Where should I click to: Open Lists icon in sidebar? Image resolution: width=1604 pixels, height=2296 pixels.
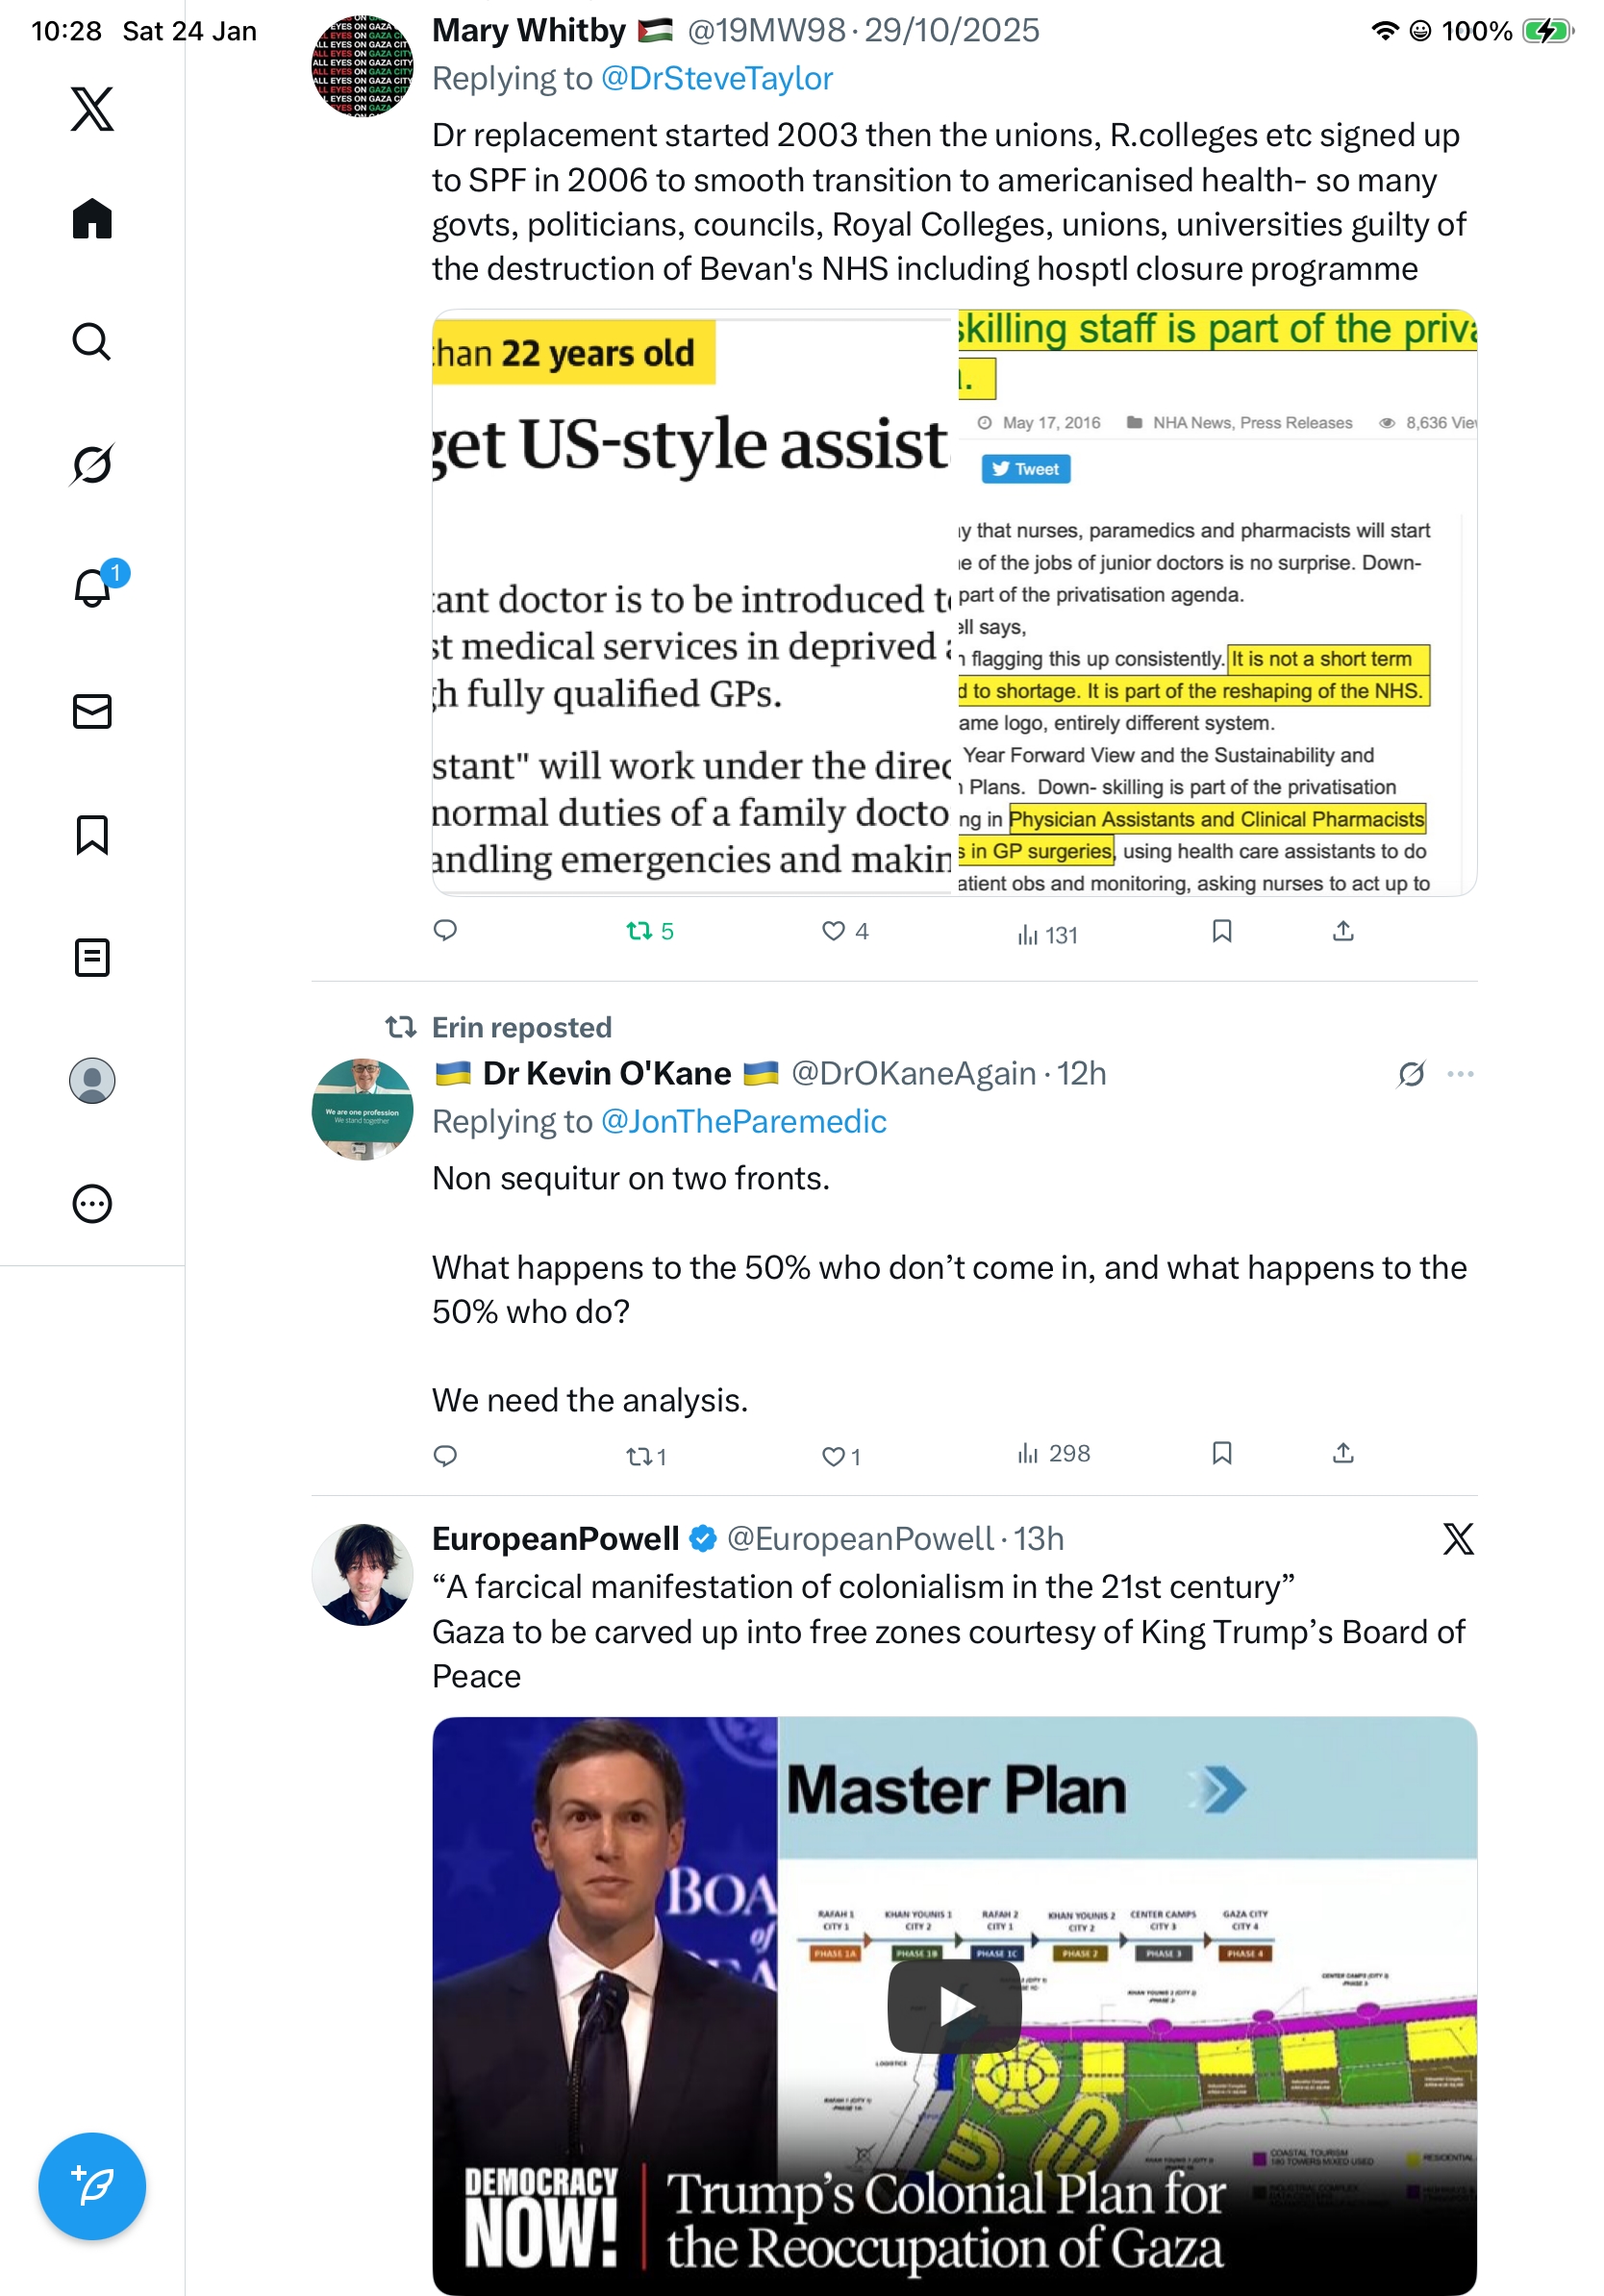tap(92, 957)
